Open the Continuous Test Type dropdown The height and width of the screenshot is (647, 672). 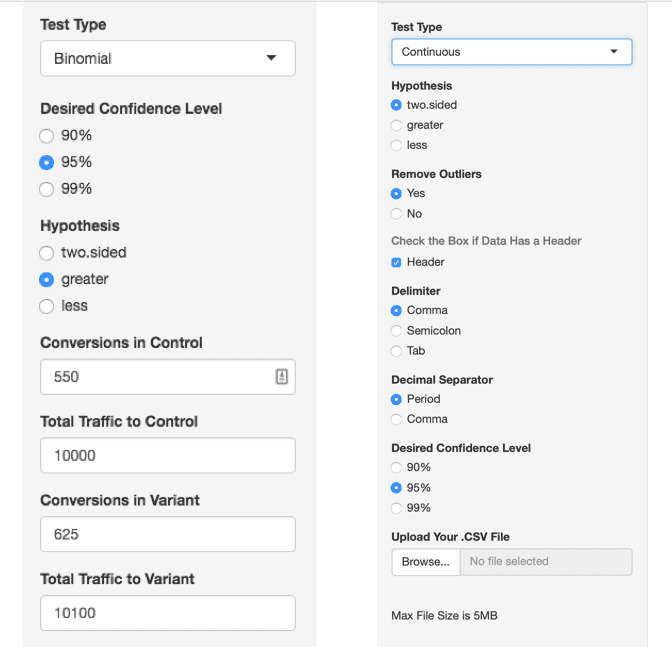[511, 52]
